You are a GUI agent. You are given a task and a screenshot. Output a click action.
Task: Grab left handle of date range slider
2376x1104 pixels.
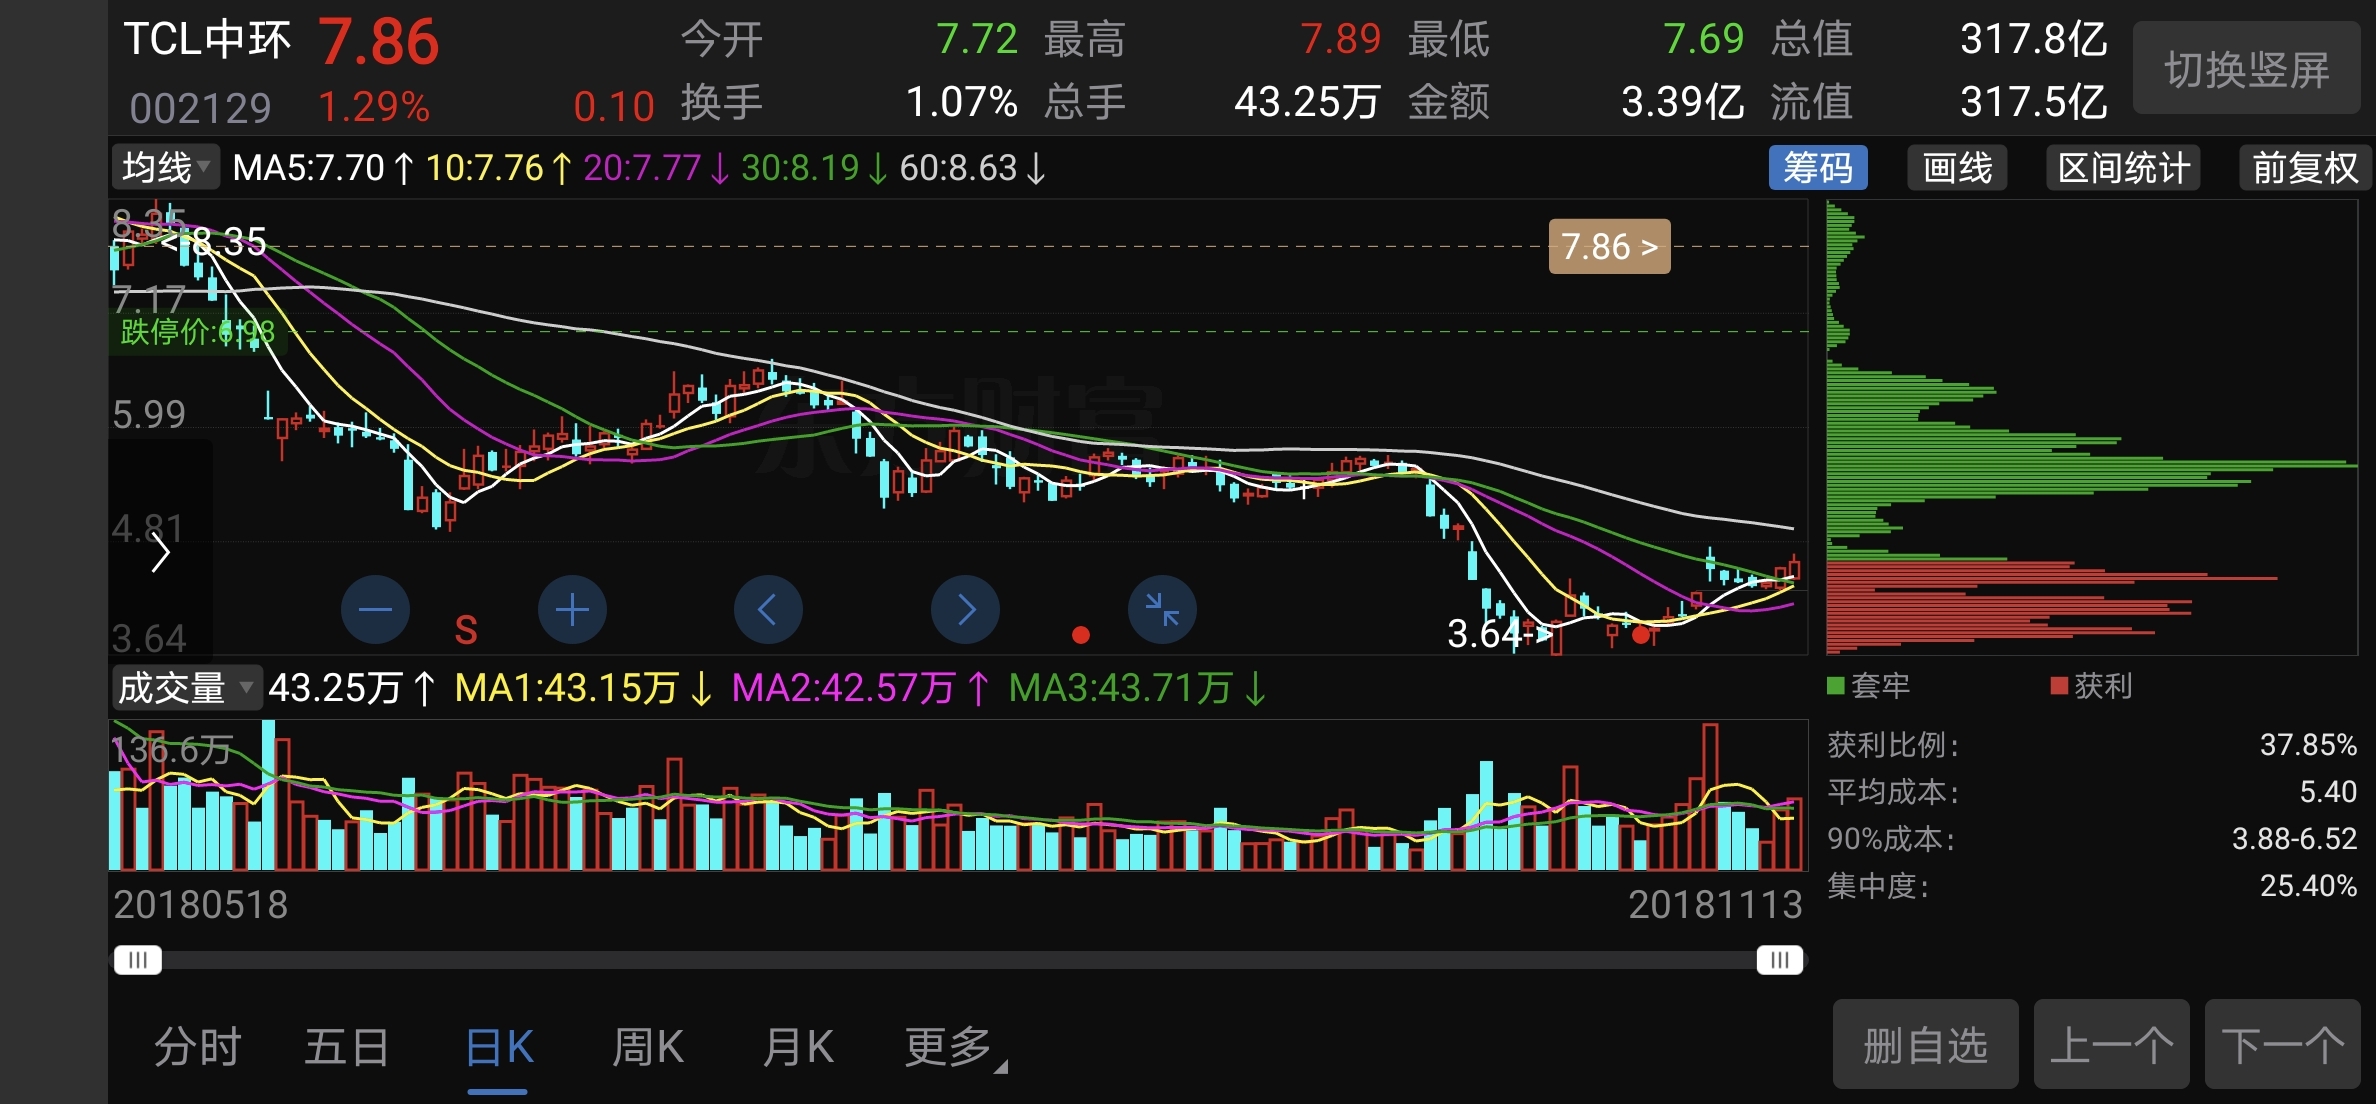(138, 960)
